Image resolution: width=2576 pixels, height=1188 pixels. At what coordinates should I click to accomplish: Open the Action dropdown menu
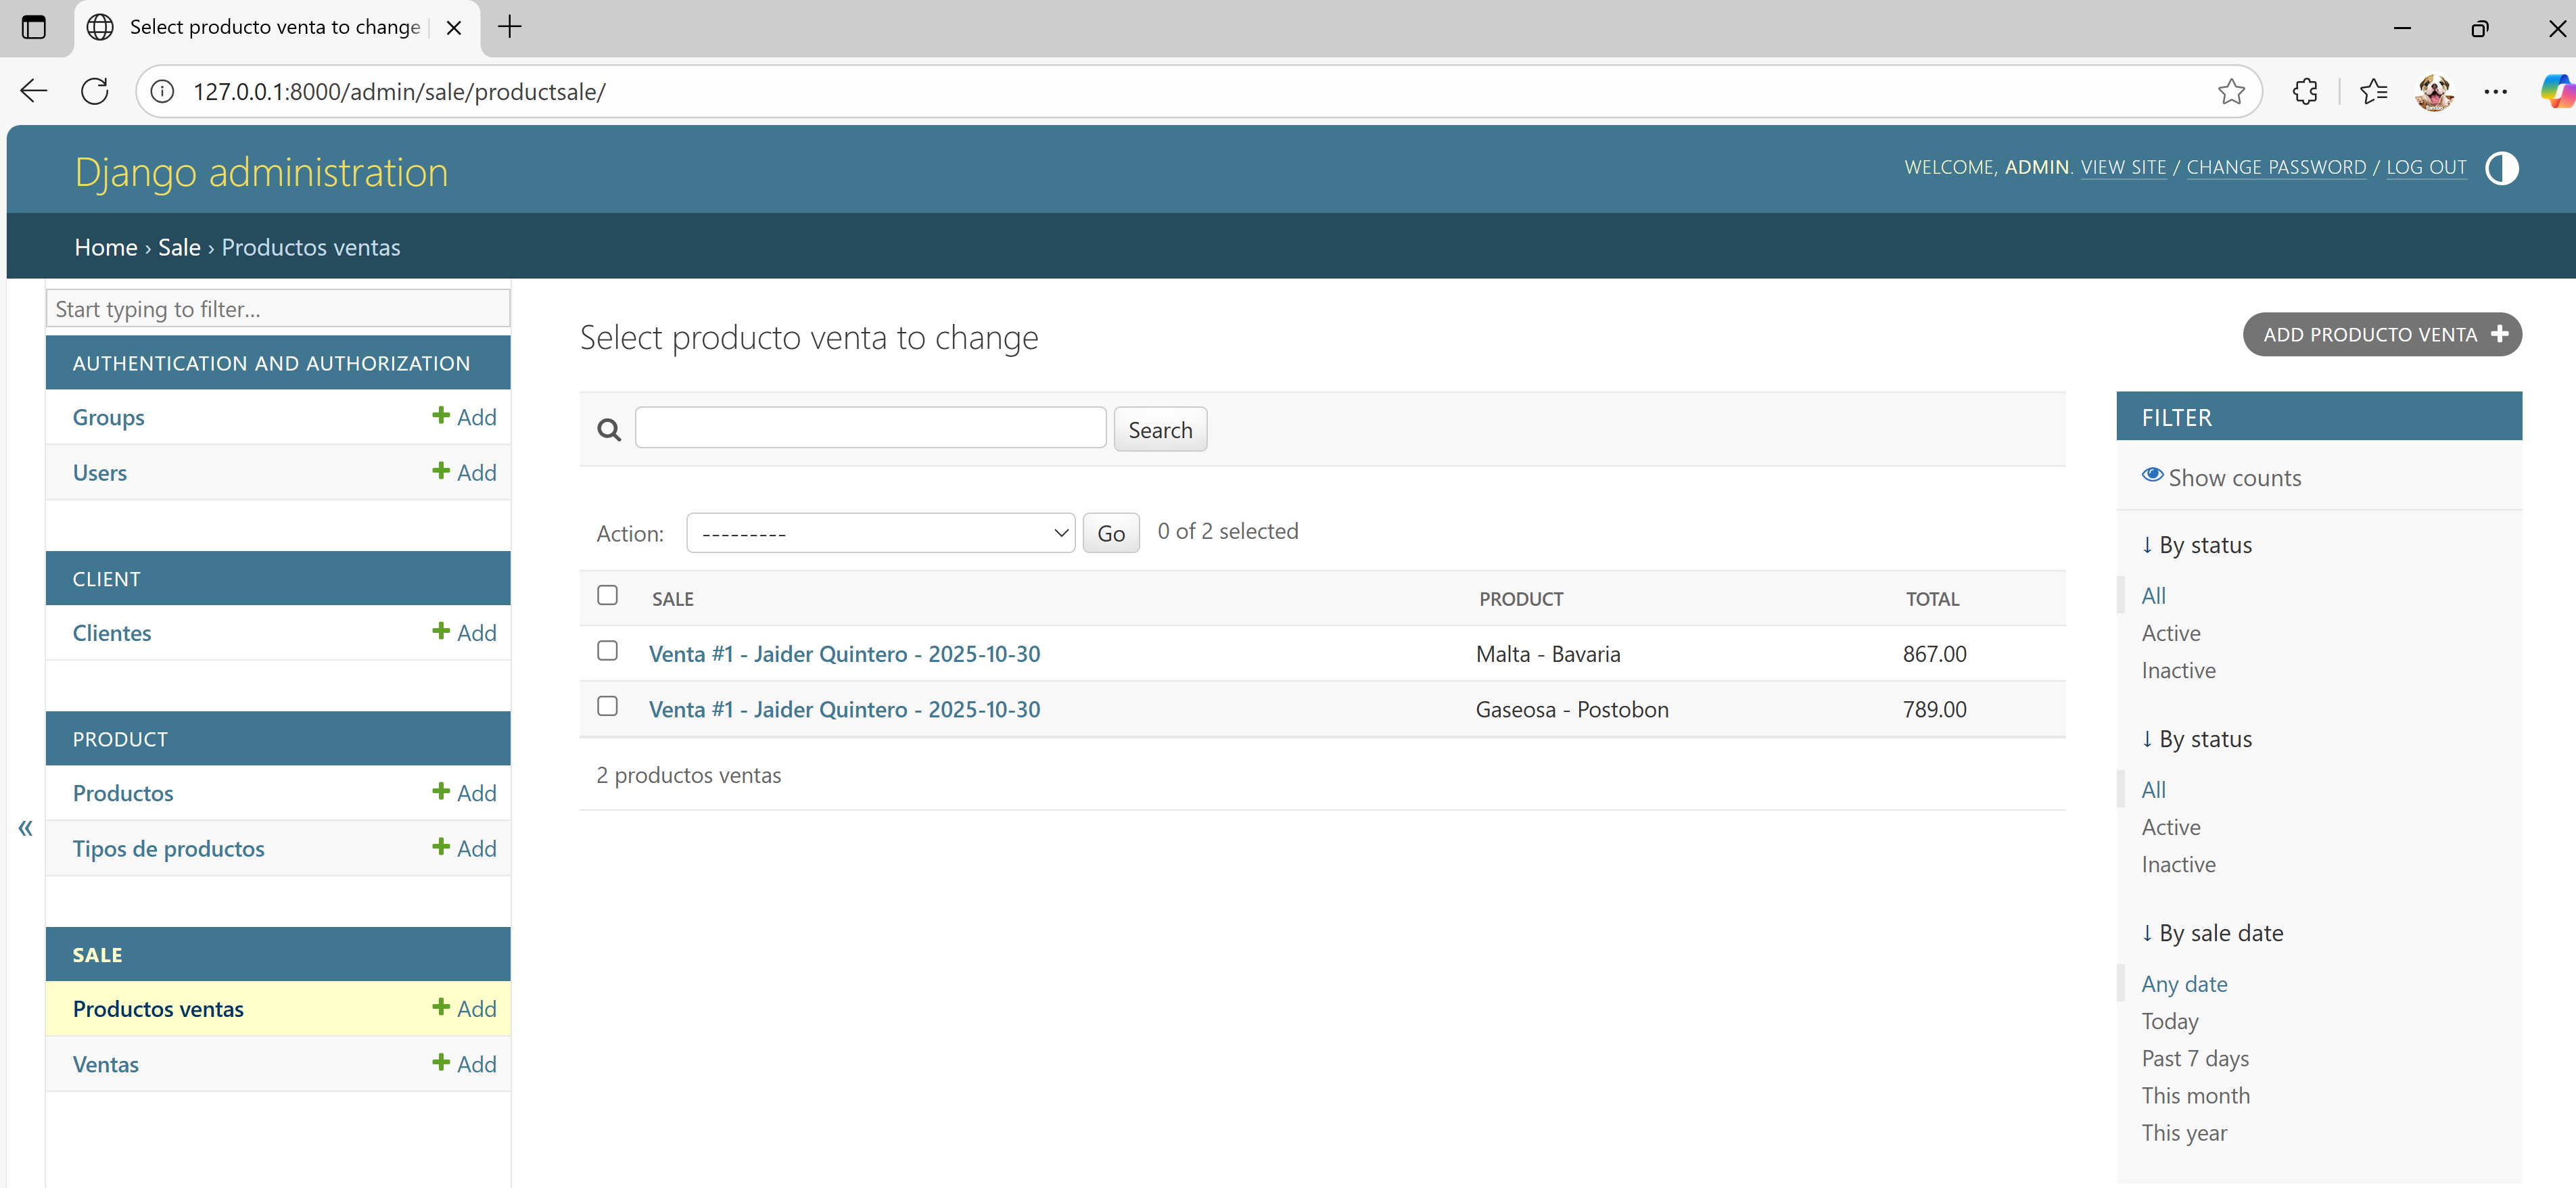point(880,533)
